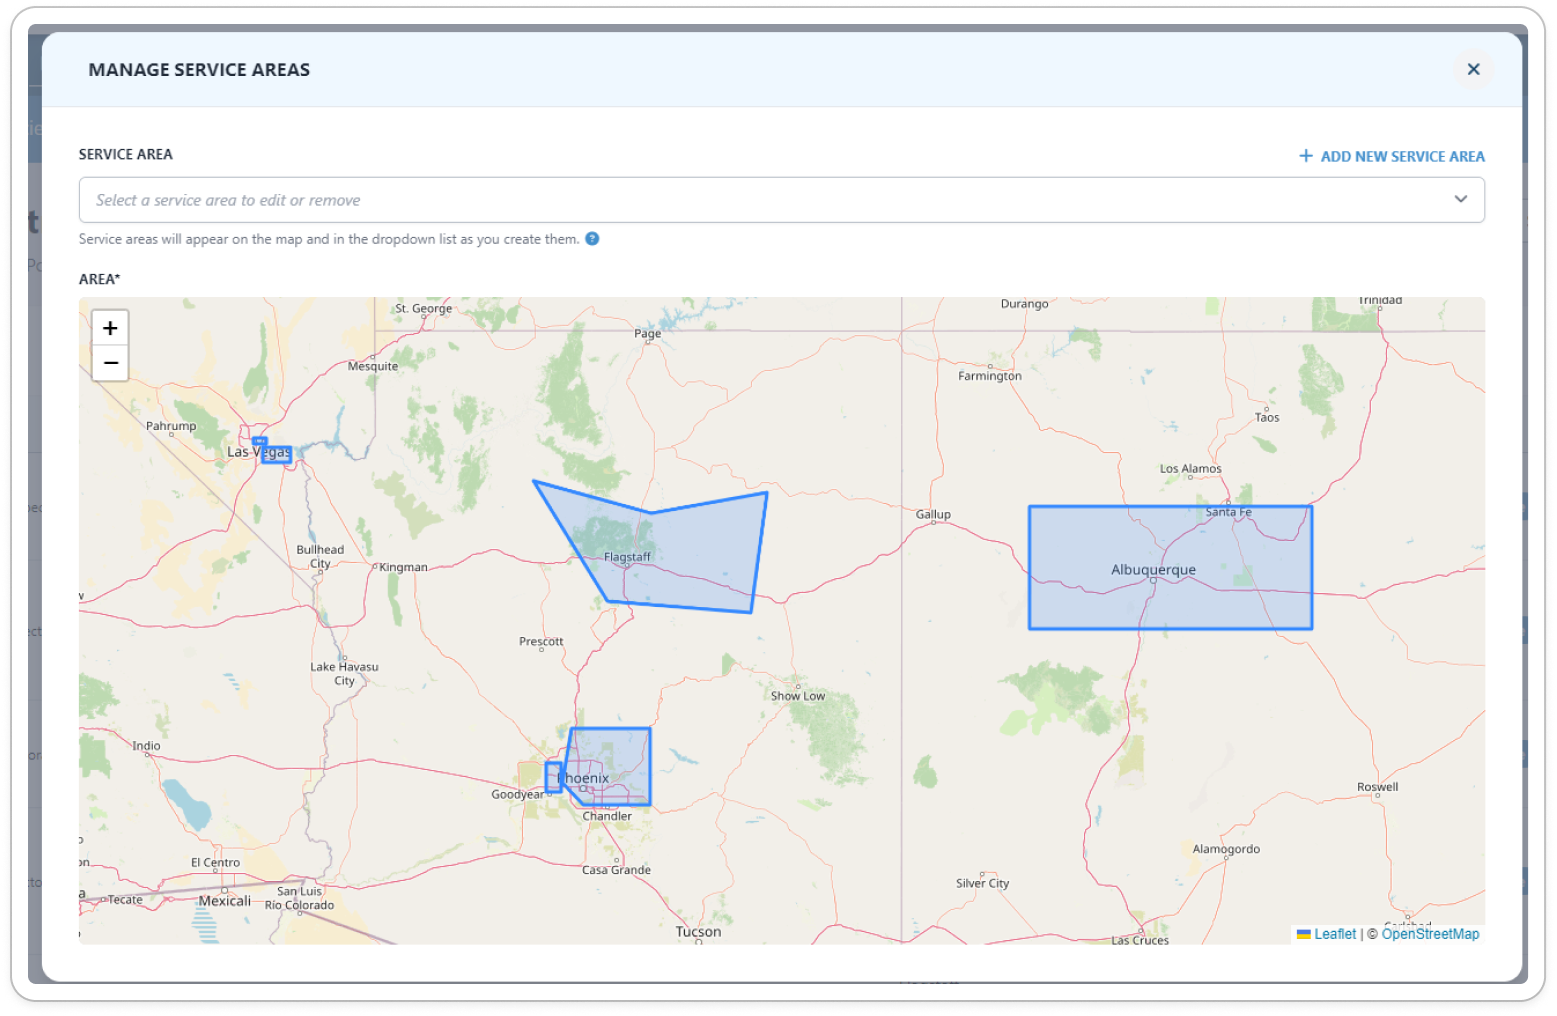Click the Ukraine flag icon by Leaflet
Image resolution: width=1557 pixels, height=1016 pixels.
(x=1303, y=934)
